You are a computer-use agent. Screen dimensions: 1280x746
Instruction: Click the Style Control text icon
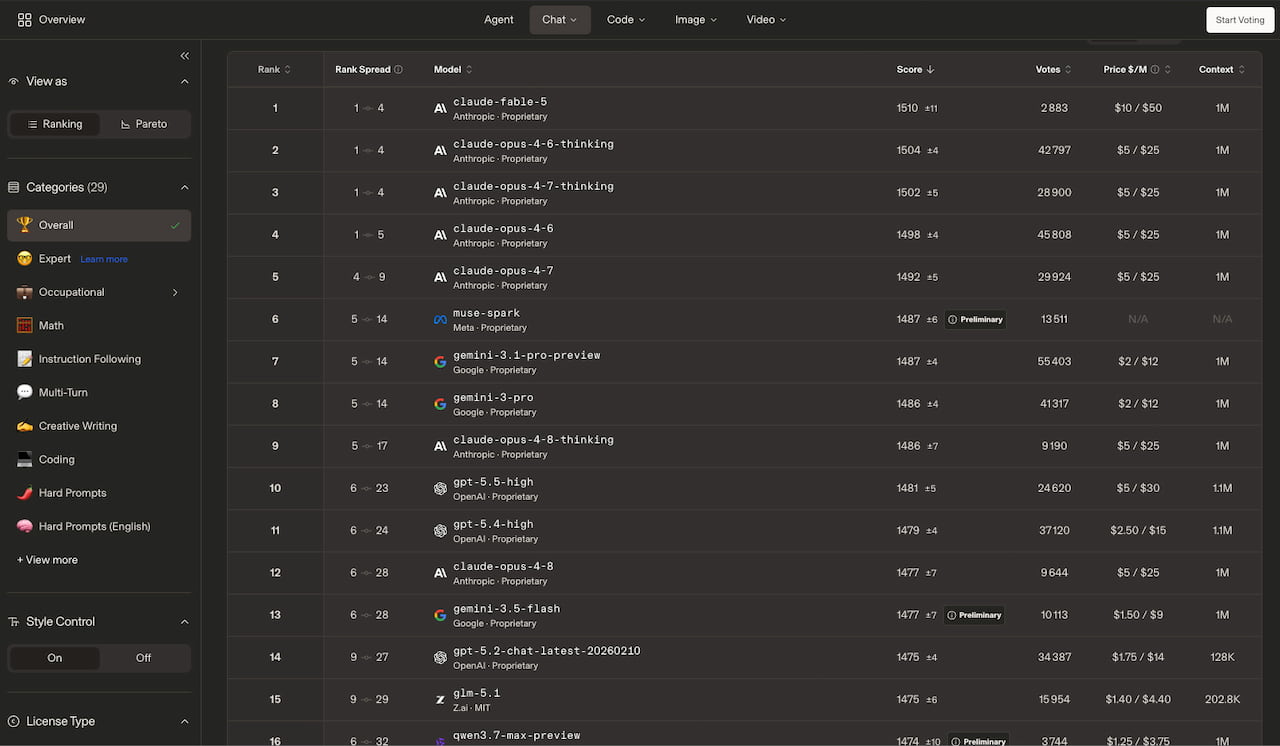pos(14,622)
